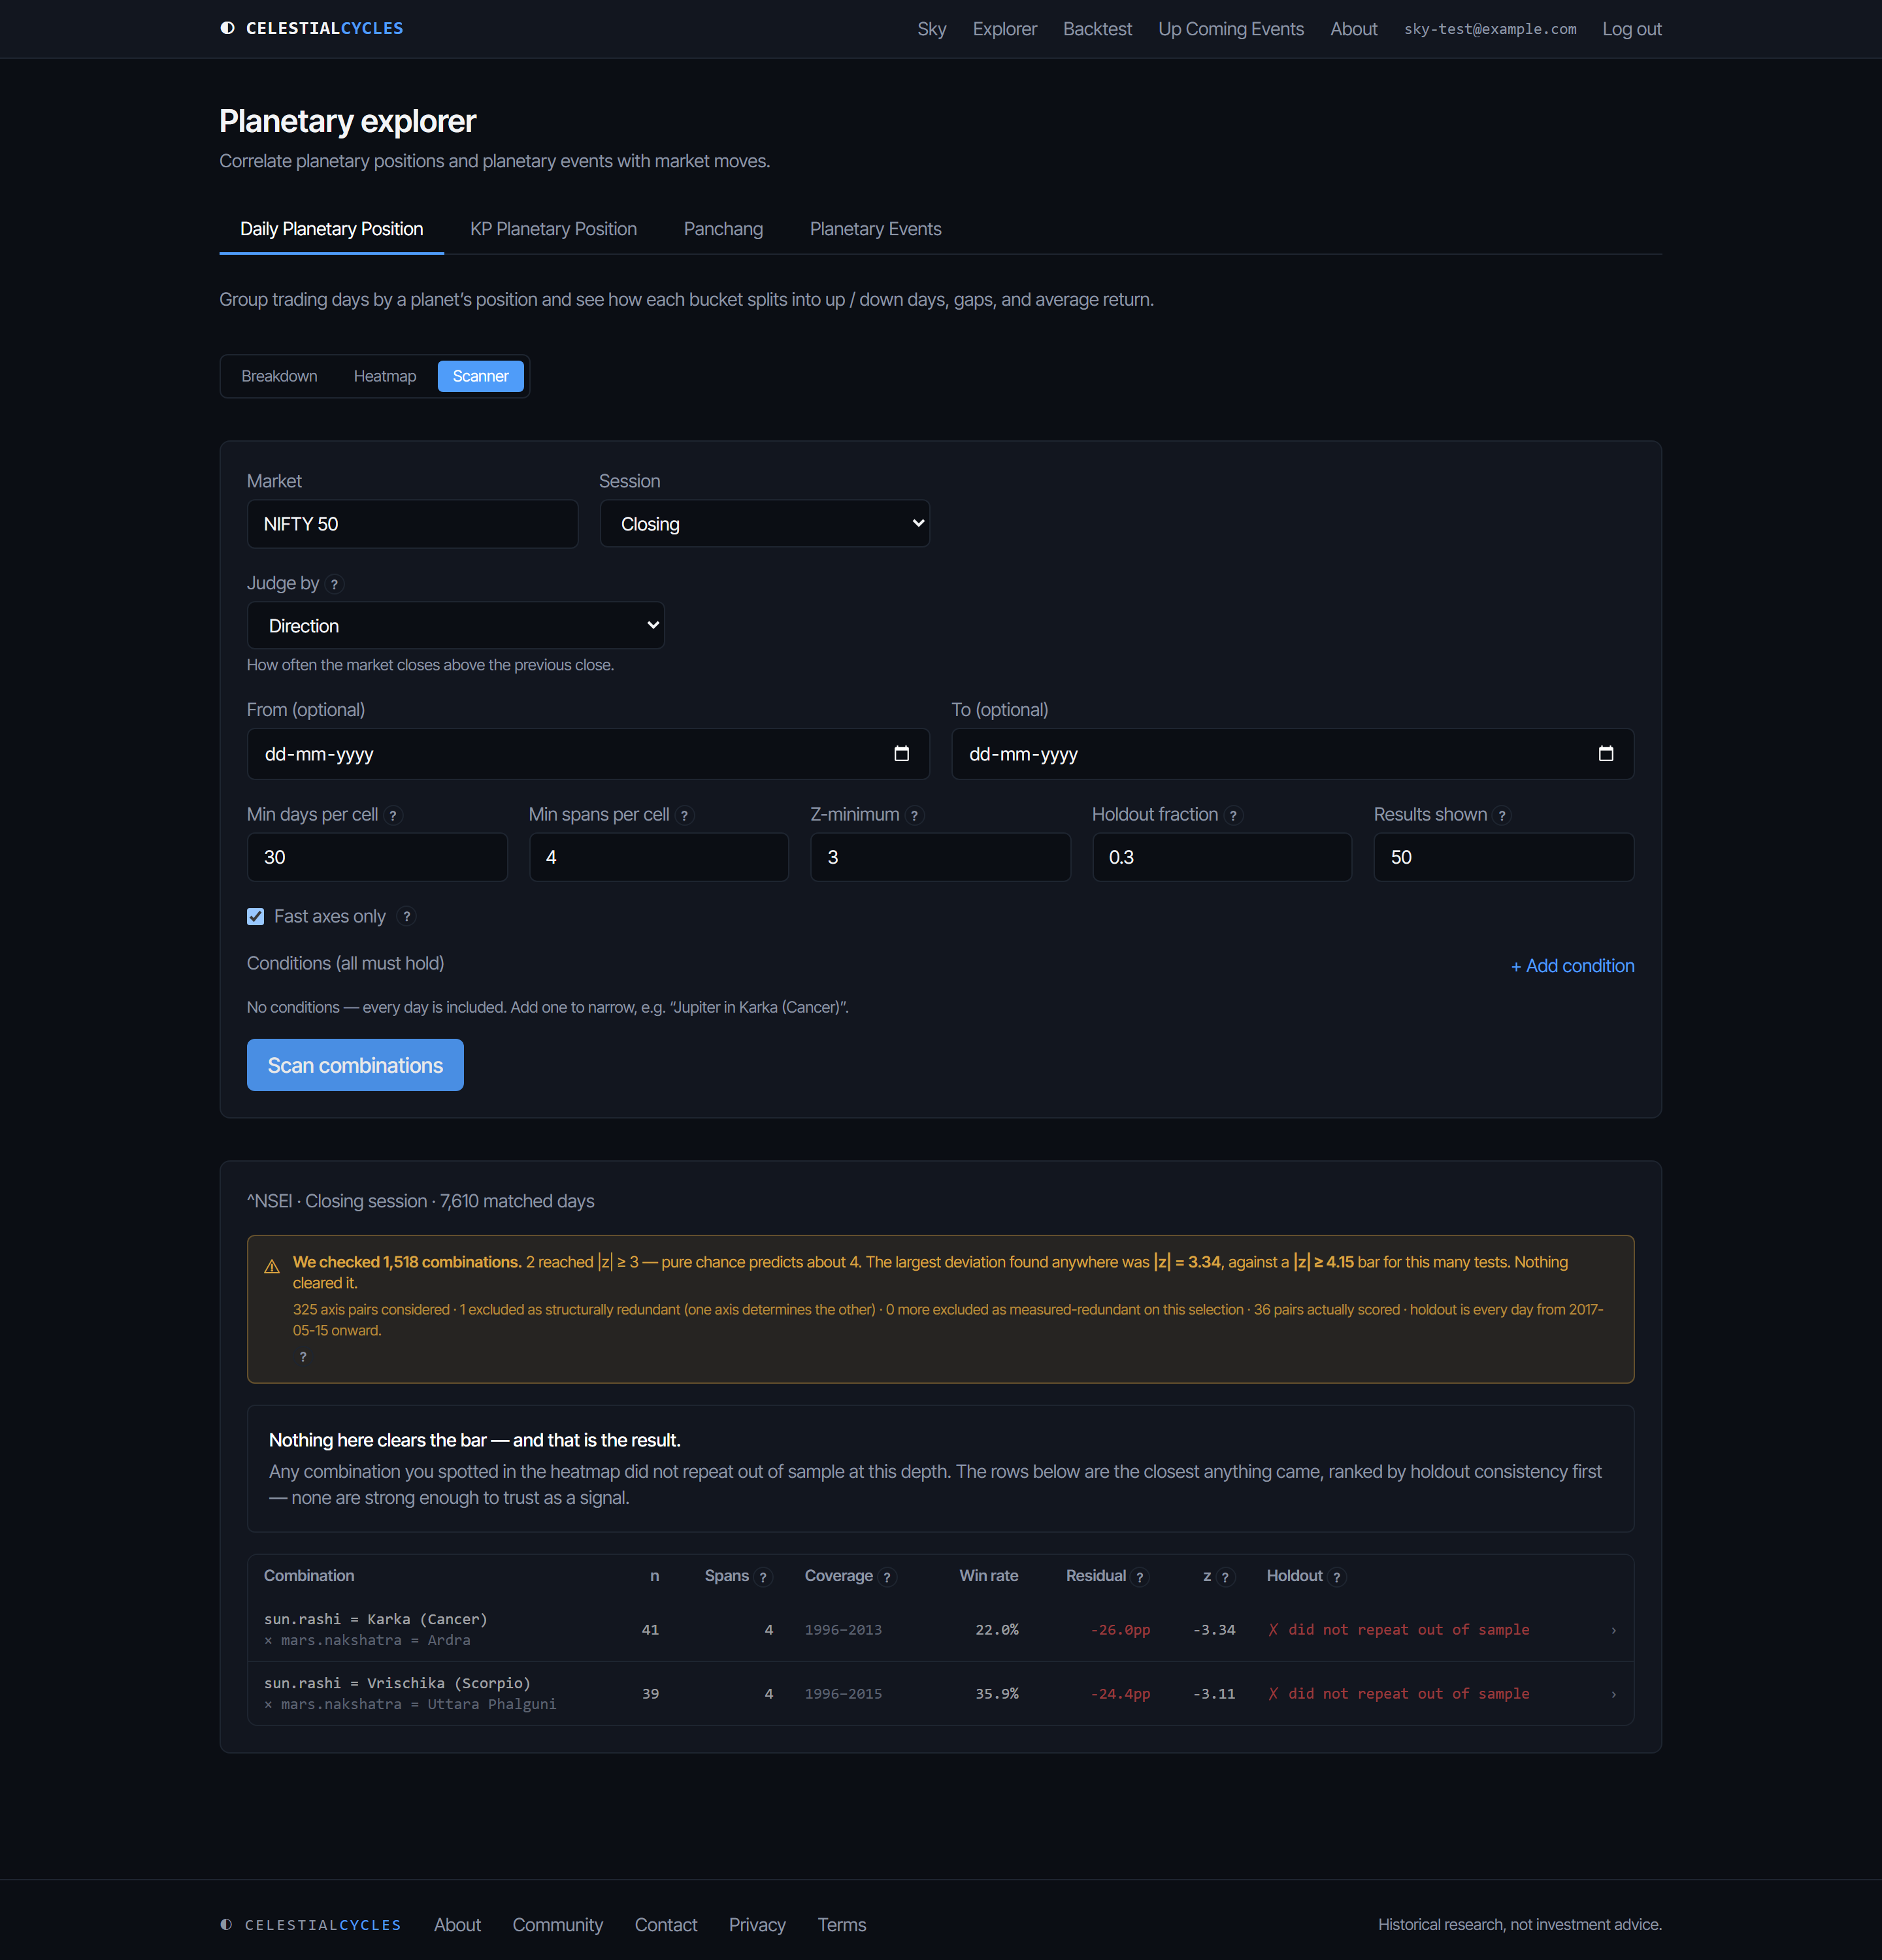1882x1960 pixels.
Task: Click the help icon beside Residual column
Action: coord(1139,1577)
